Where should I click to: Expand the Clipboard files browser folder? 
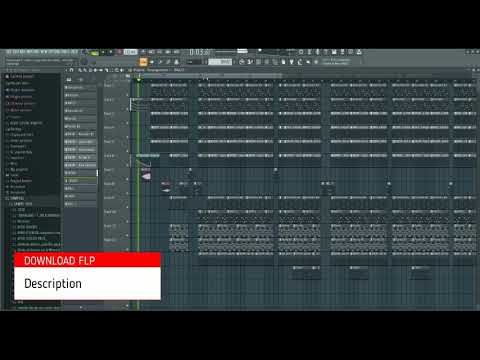[21, 135]
